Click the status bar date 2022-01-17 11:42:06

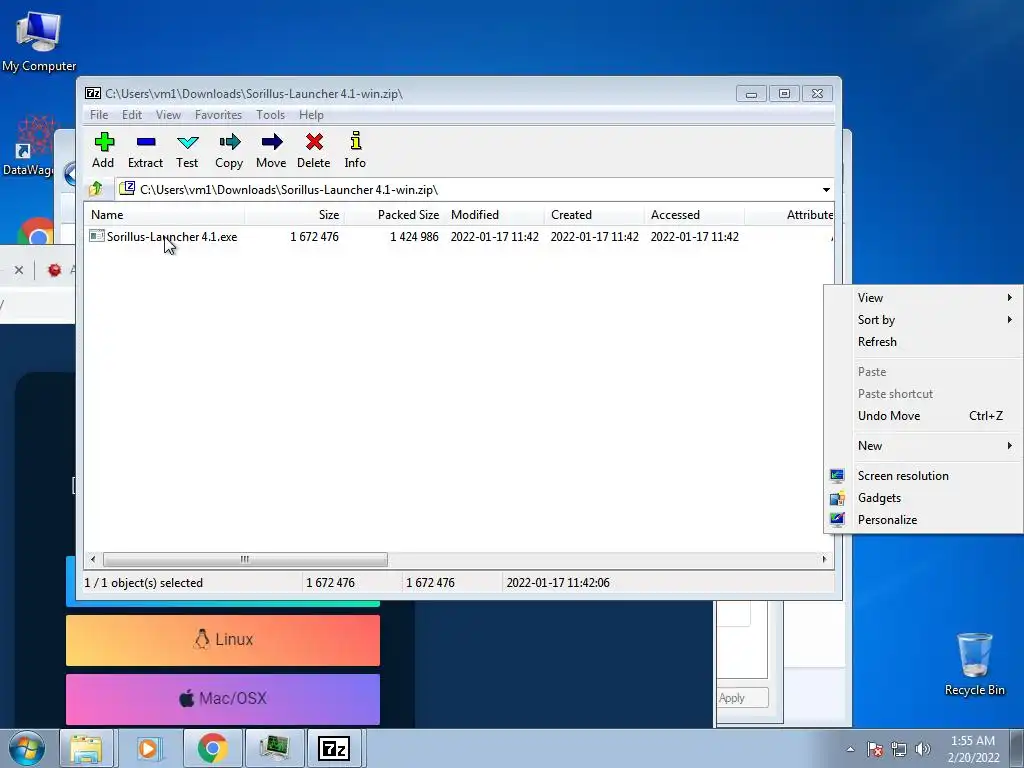558,583
